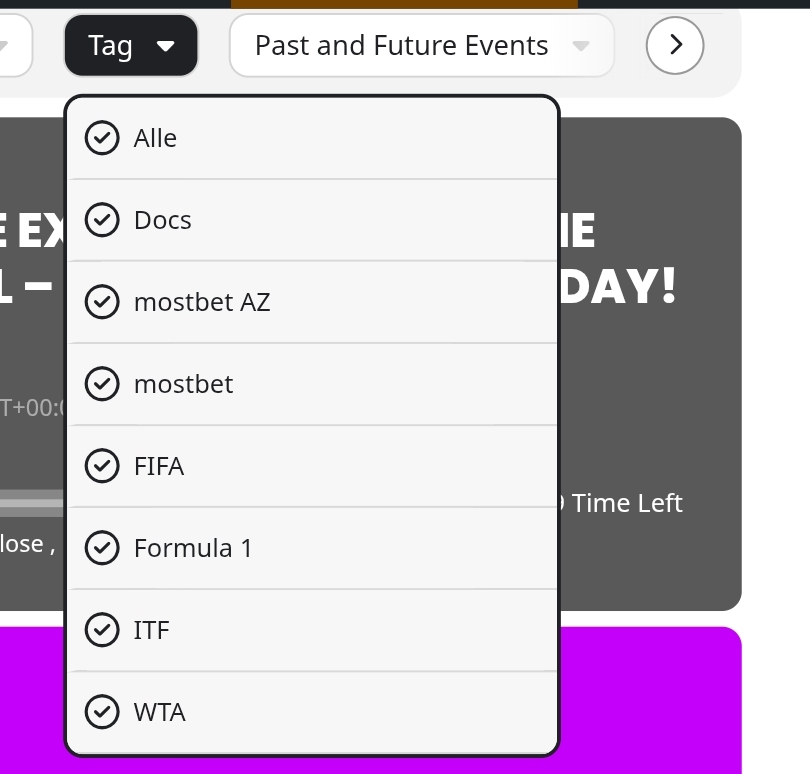Pick the ITF tag from list
The height and width of the screenshot is (774, 810).
[x=152, y=630]
